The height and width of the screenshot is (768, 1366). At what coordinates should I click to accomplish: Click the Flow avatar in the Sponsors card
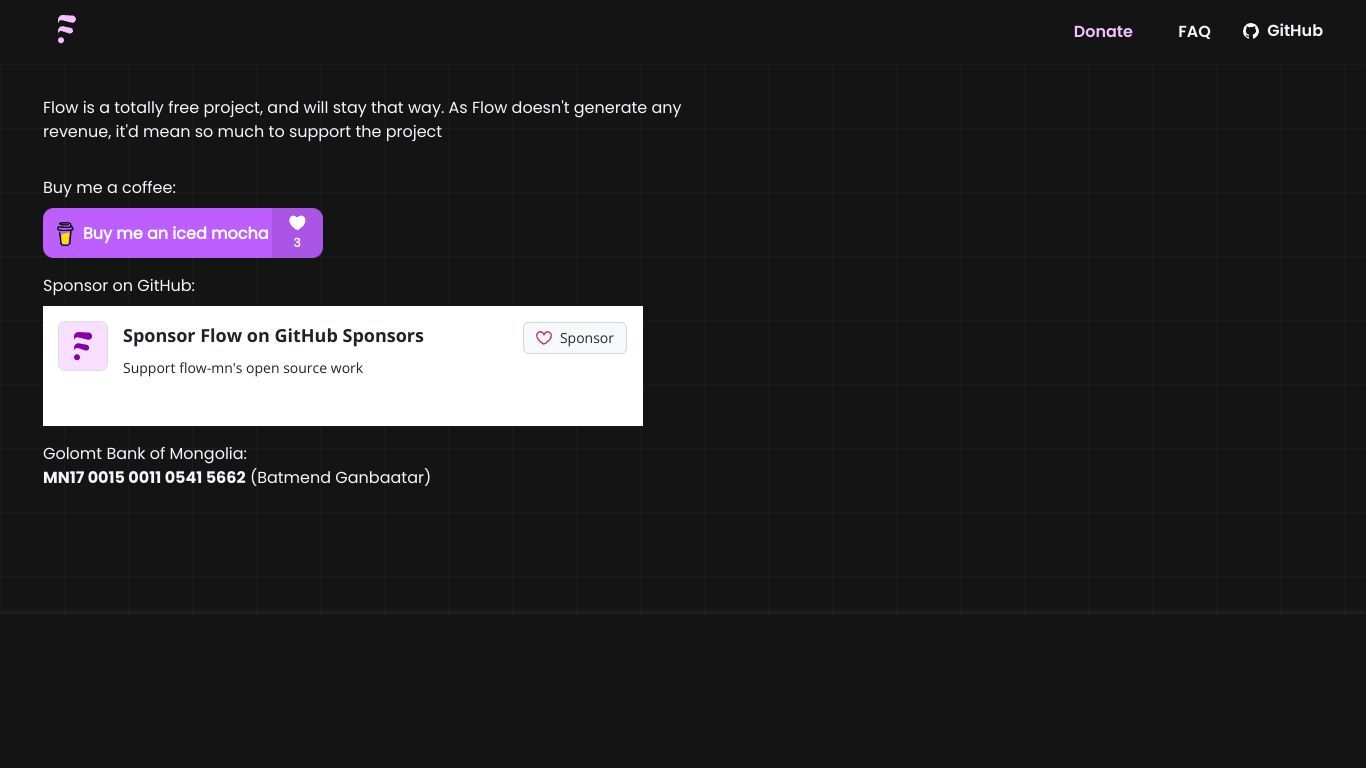click(83, 346)
